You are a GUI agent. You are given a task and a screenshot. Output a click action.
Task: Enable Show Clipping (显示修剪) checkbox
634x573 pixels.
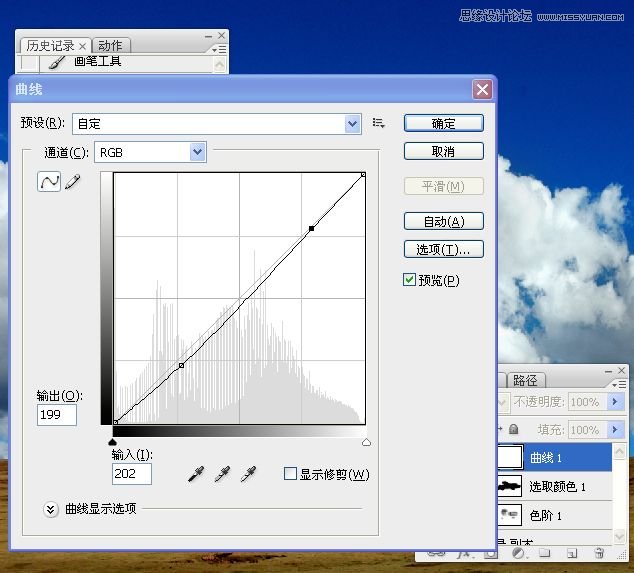click(x=290, y=474)
